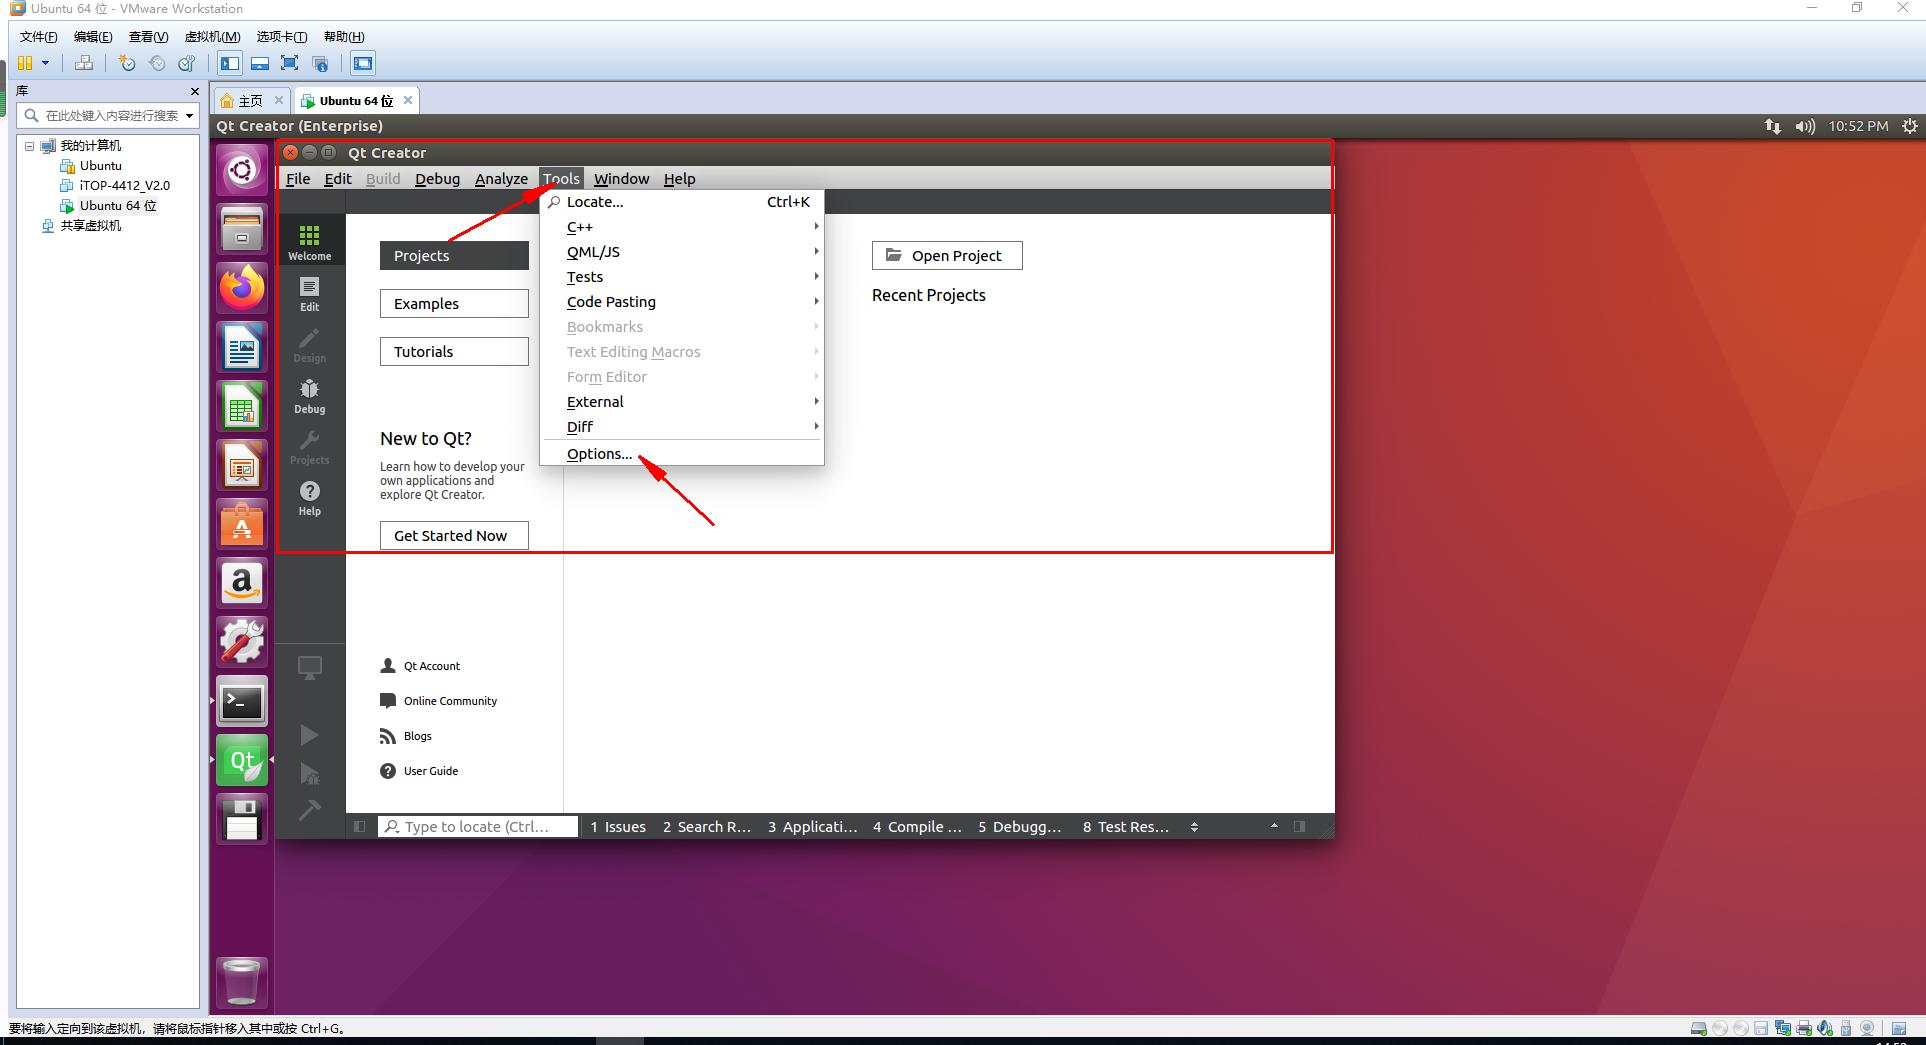Open the Ubuntu session gear menu

tap(1910, 126)
